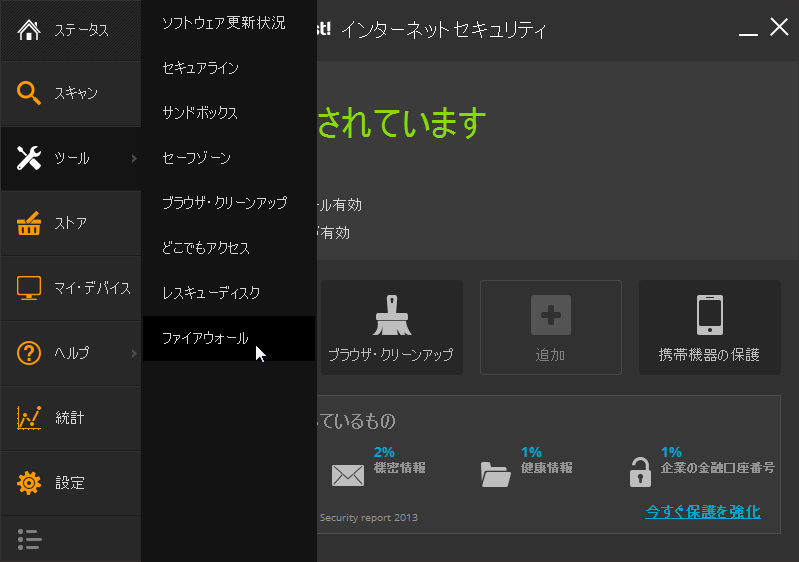Click the Scan magnifying glass icon

click(29, 93)
